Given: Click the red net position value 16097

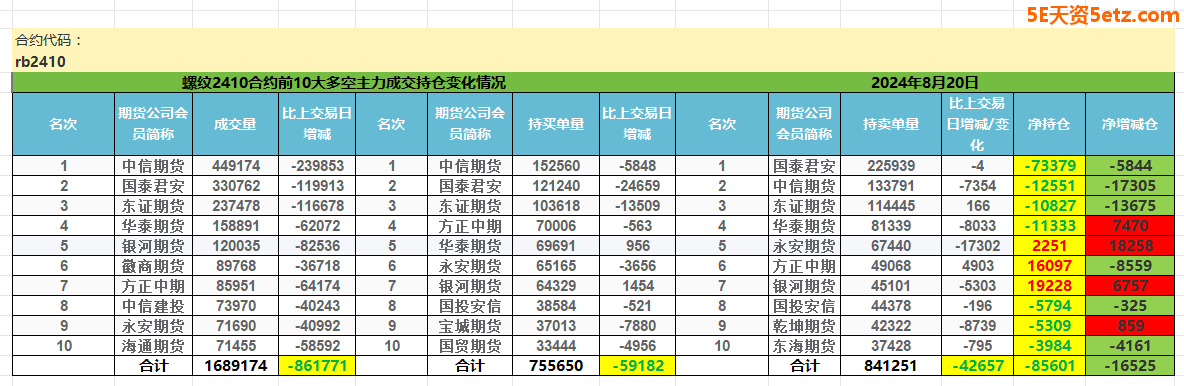Looking at the screenshot, I should (1049, 265).
